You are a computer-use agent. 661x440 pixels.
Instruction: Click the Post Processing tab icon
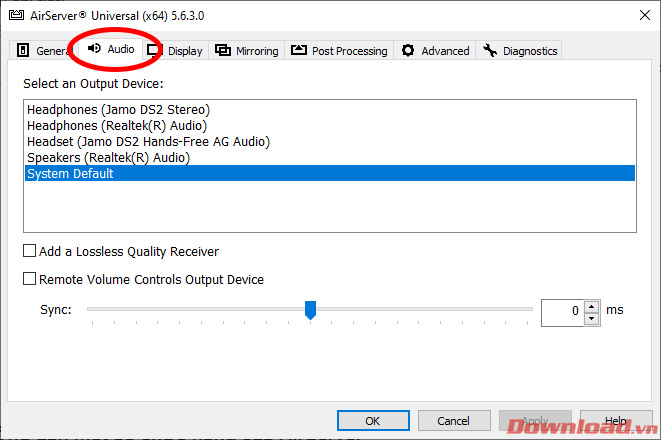tap(299, 51)
